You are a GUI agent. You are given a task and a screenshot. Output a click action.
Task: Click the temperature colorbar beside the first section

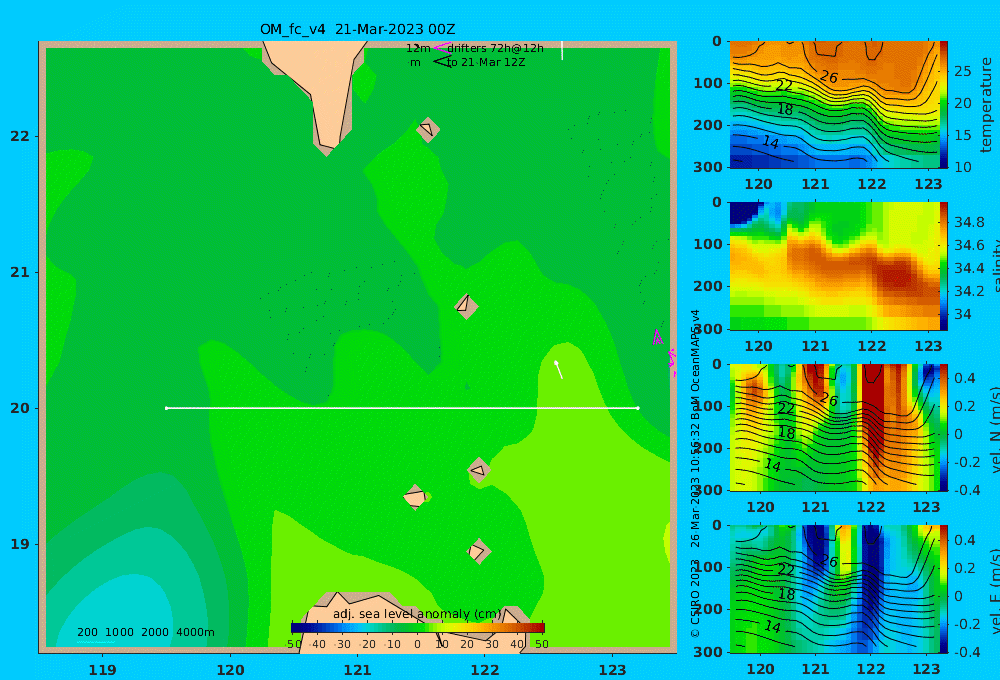(944, 104)
